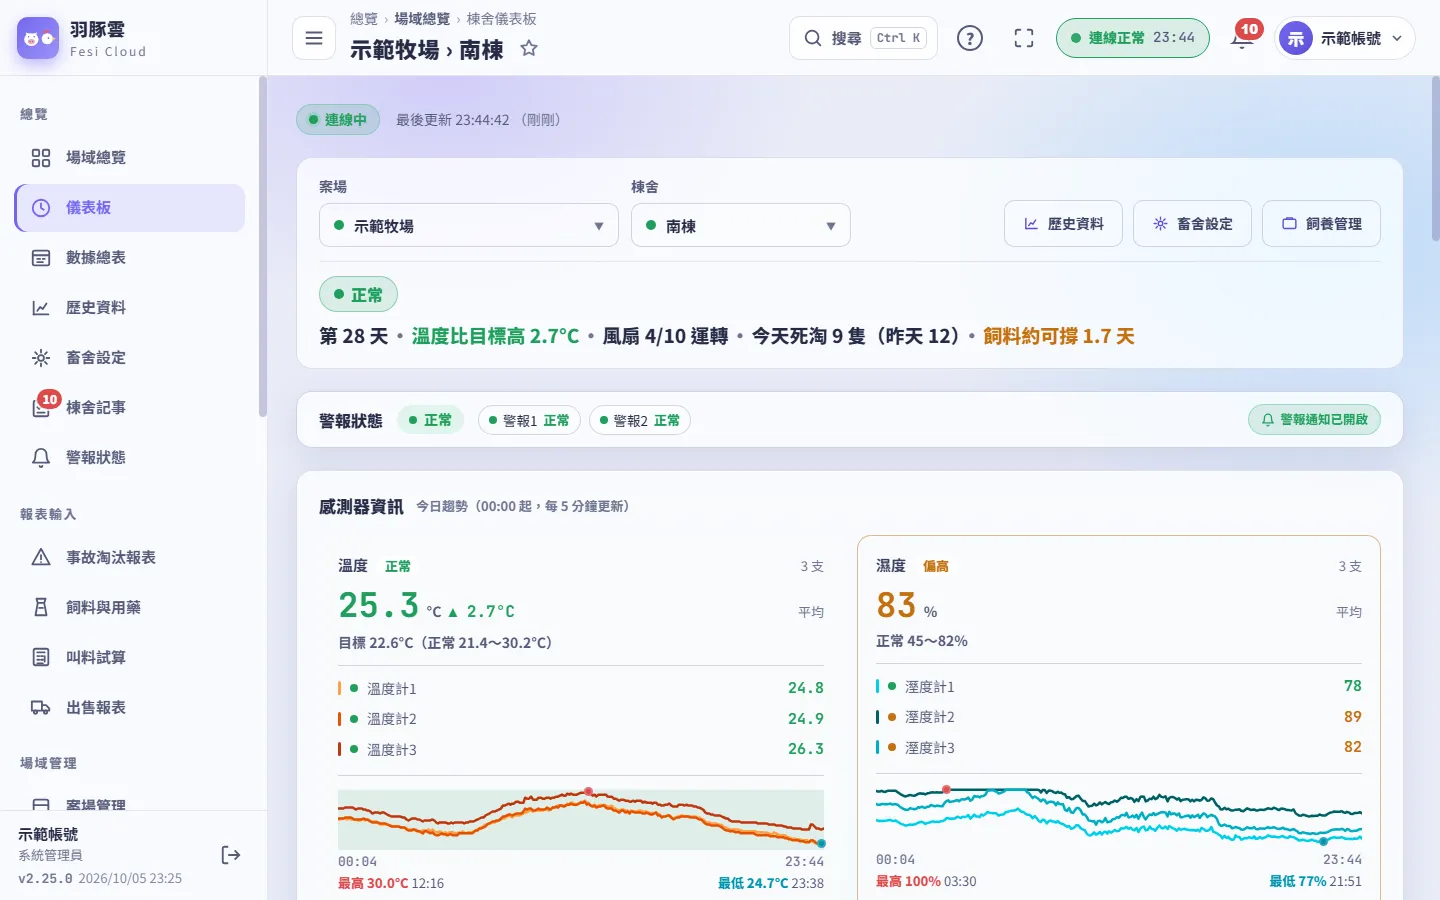
Task: Select 場域總覽 in sidebar menu
Action: click(130, 157)
